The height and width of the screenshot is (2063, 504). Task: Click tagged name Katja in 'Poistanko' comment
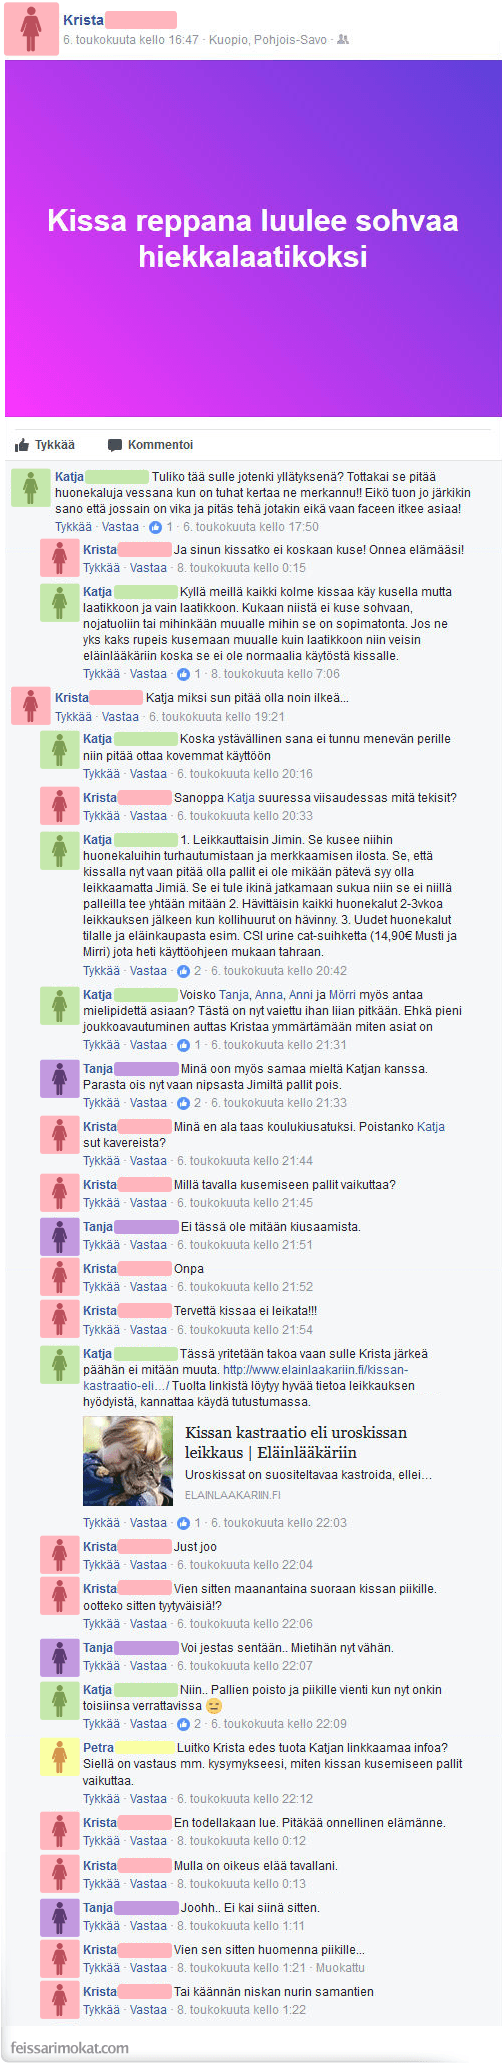coord(431,1127)
